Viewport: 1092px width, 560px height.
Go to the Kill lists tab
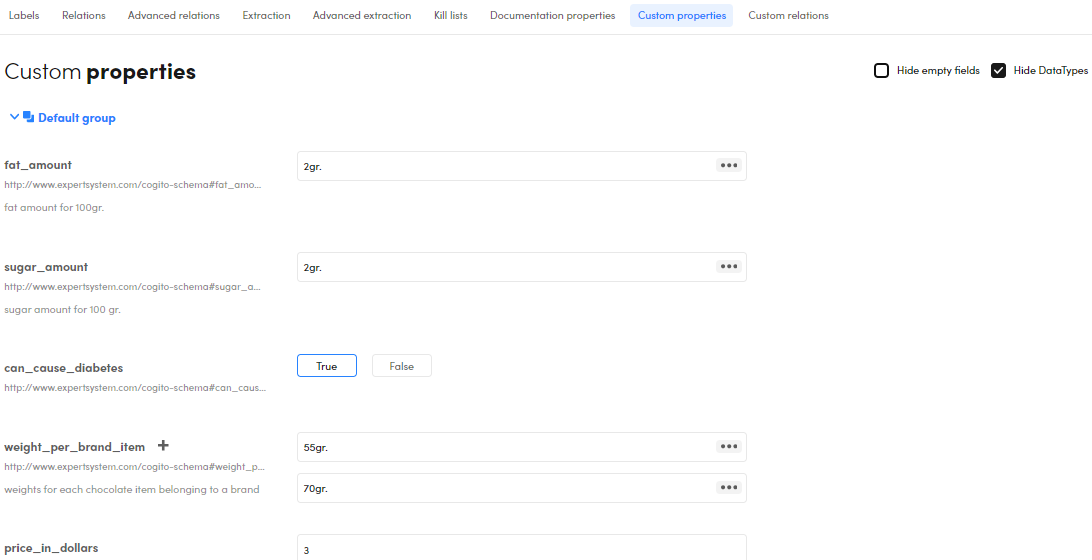click(x=450, y=16)
